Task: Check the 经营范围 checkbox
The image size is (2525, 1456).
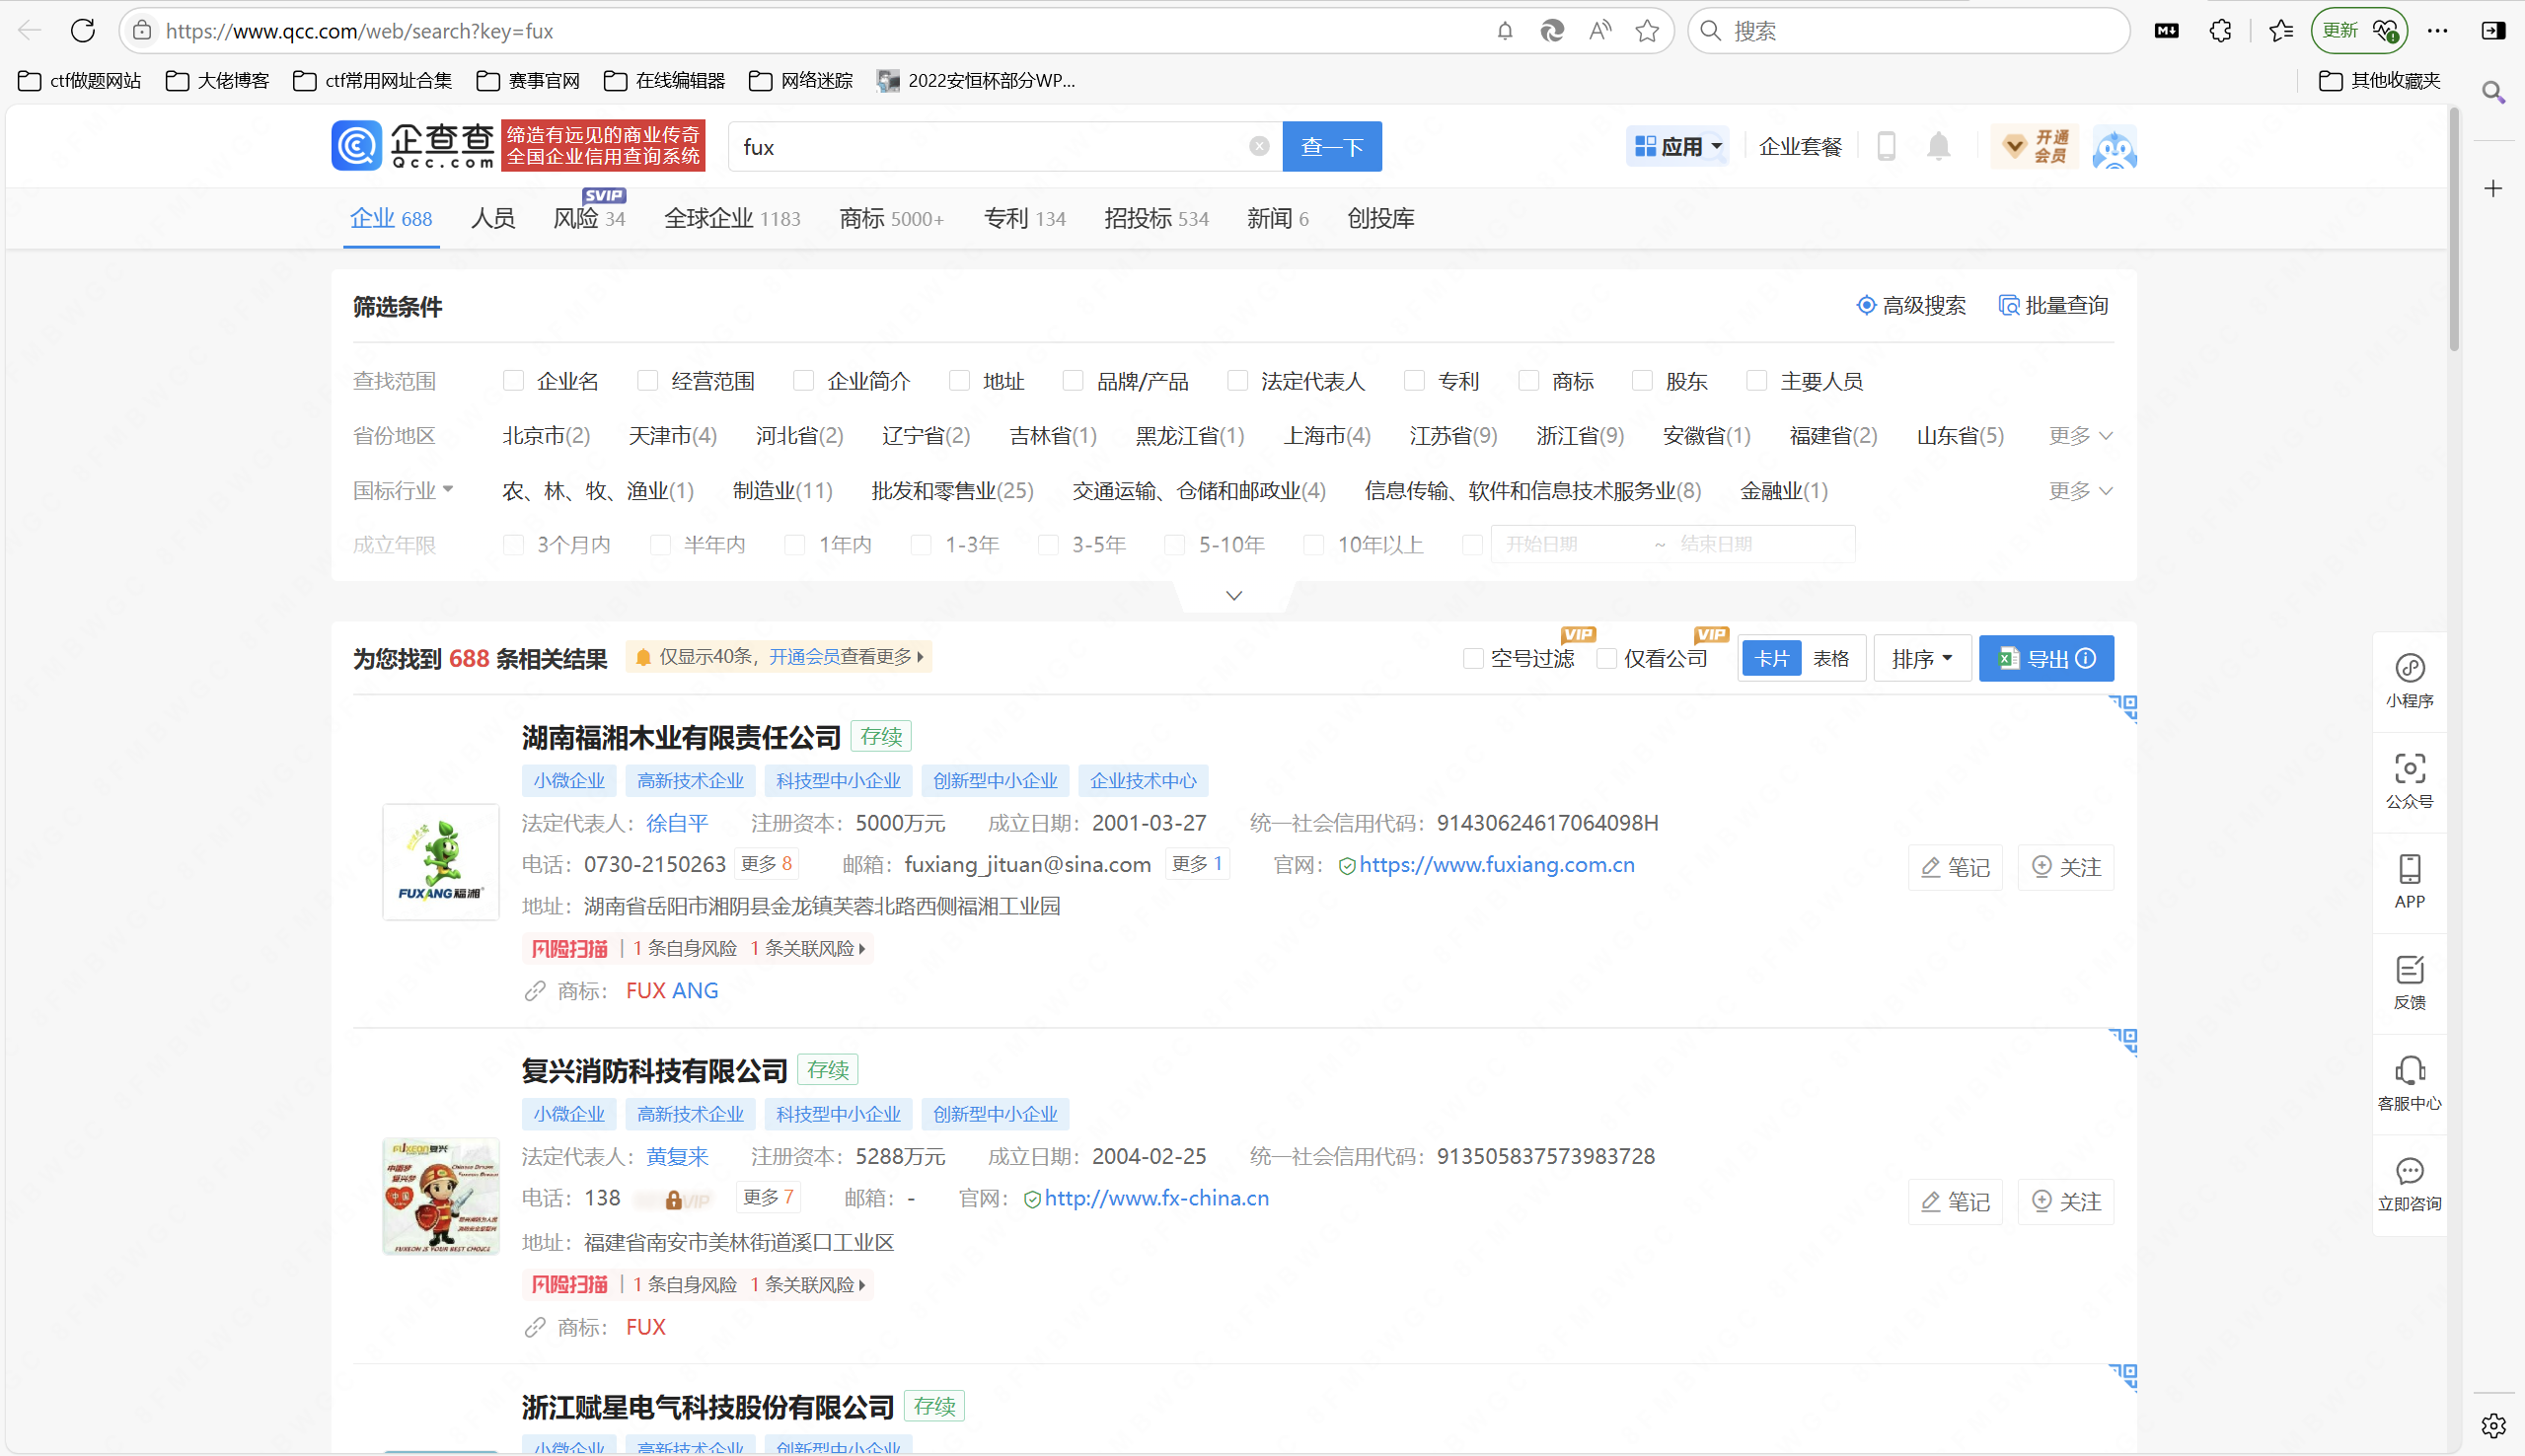Action: coord(648,380)
